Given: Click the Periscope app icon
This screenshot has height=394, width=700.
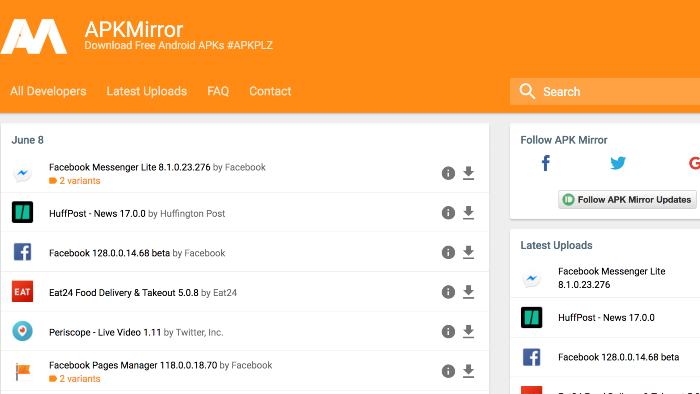Looking at the screenshot, I should 22,331.
